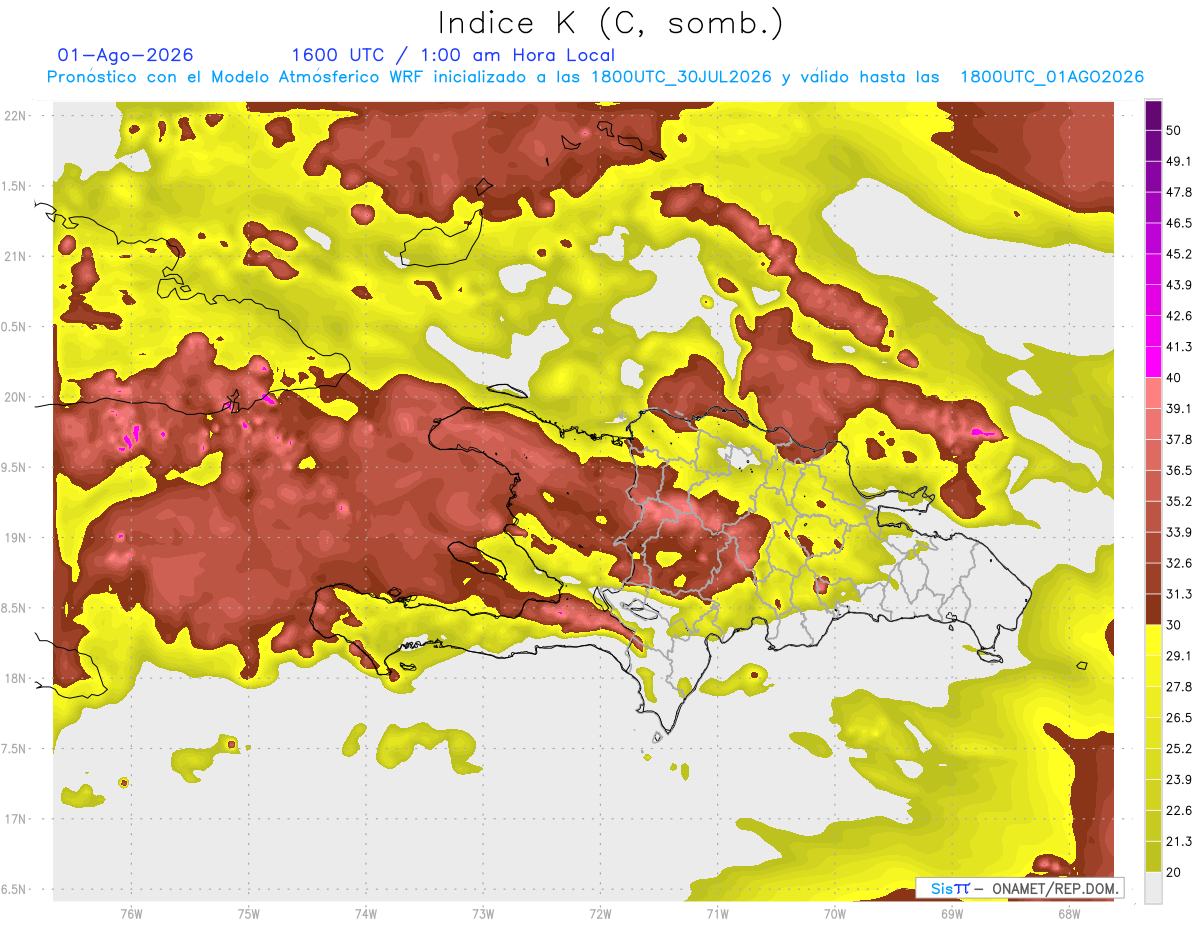
Task: Click the colorbar value 46.5
Action: point(1179,223)
